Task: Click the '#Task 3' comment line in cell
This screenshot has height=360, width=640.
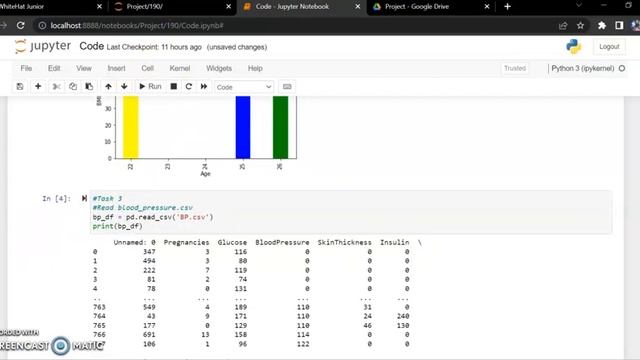Action: pyautogui.click(x=107, y=198)
